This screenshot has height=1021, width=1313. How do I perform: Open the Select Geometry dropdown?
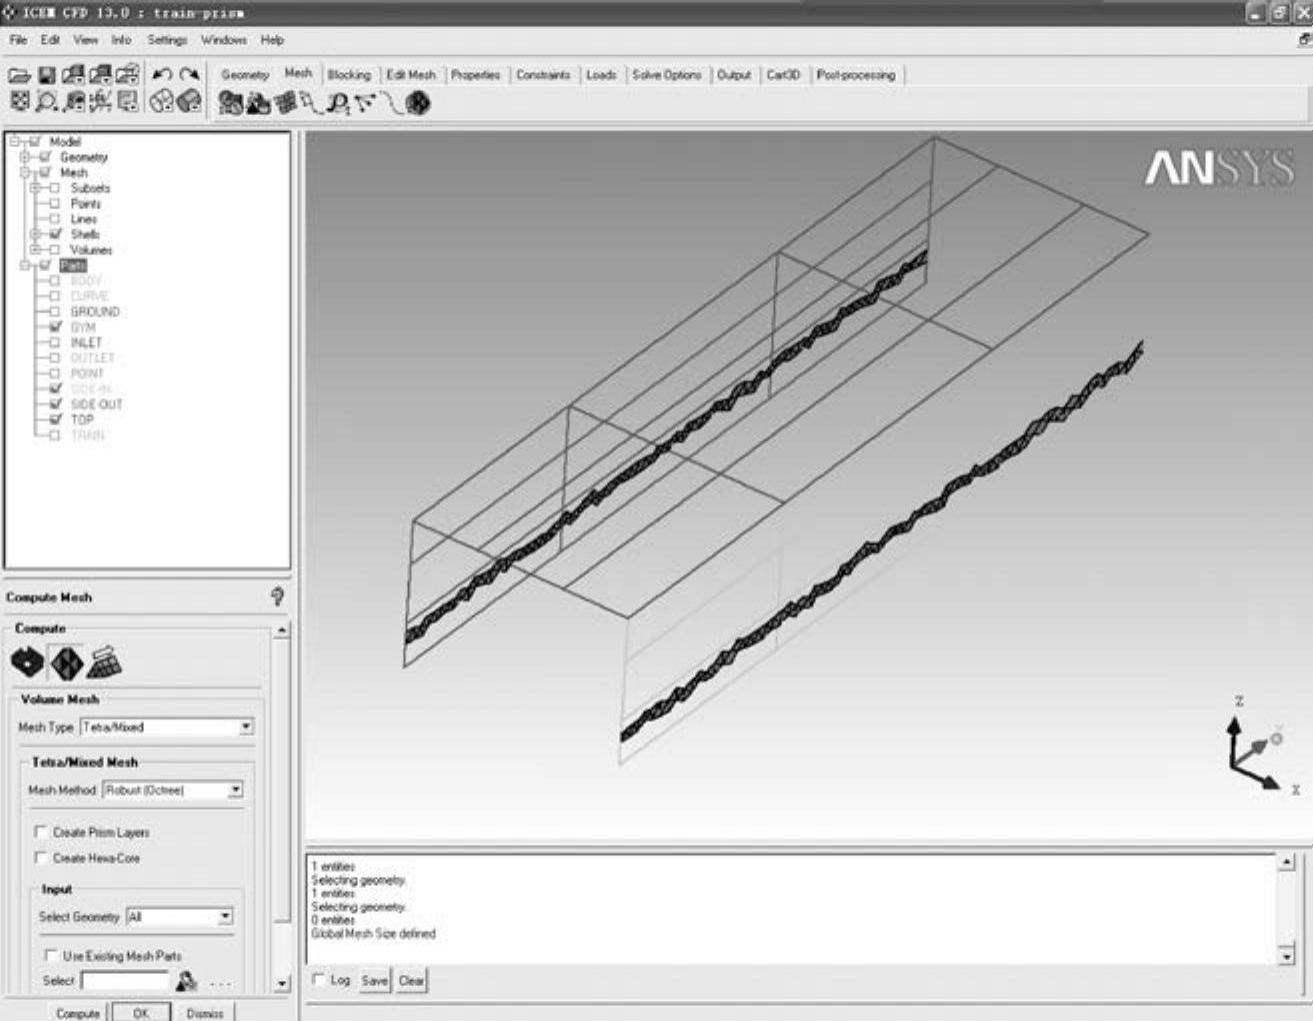(x=225, y=916)
